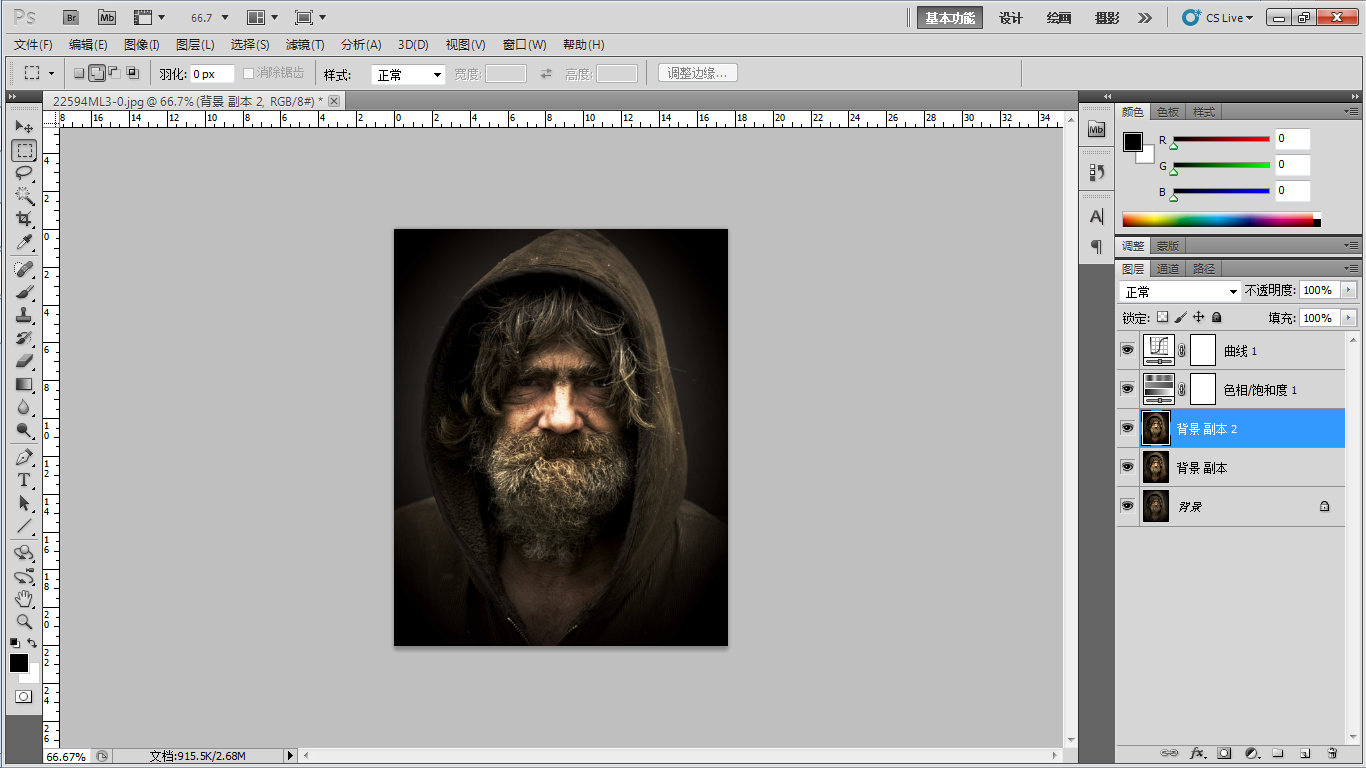Screen dimensions: 1366x768
Task: Launch Mini Bridge from top bar
Action: coord(107,17)
